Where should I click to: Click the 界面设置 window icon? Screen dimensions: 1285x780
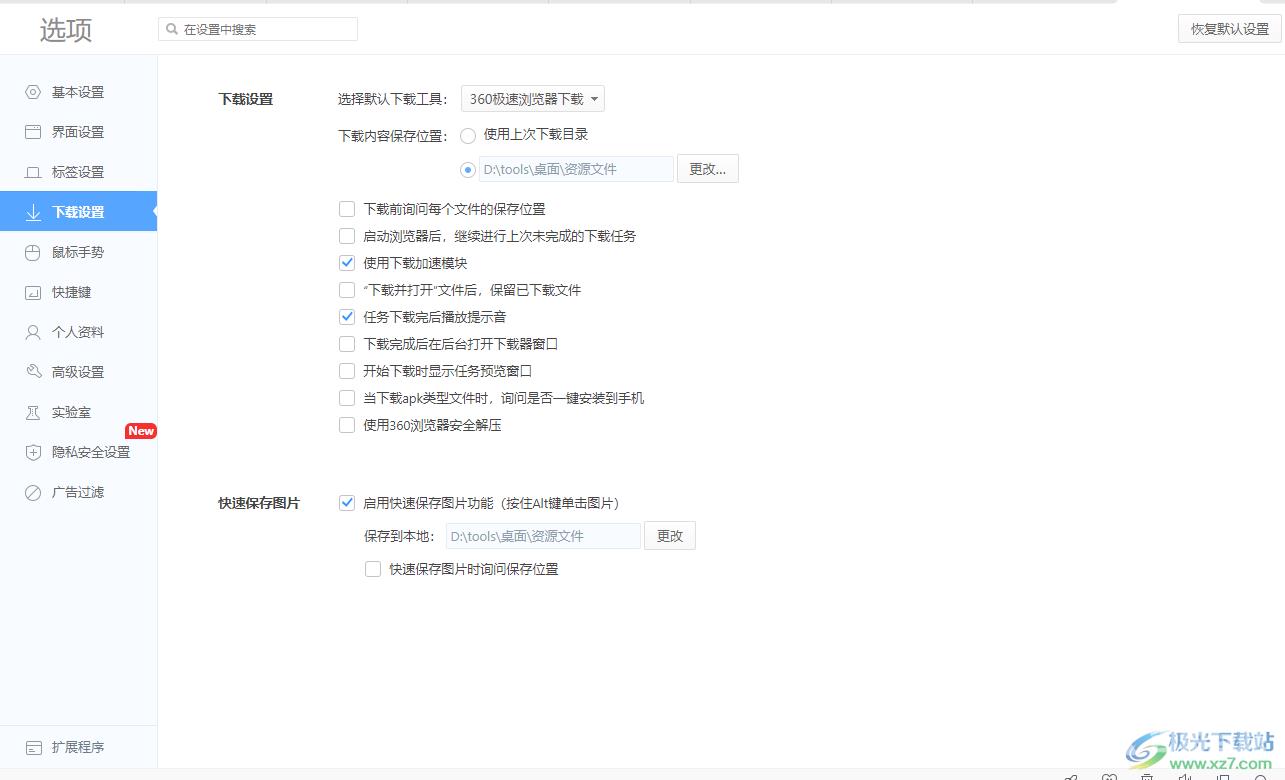(x=33, y=132)
